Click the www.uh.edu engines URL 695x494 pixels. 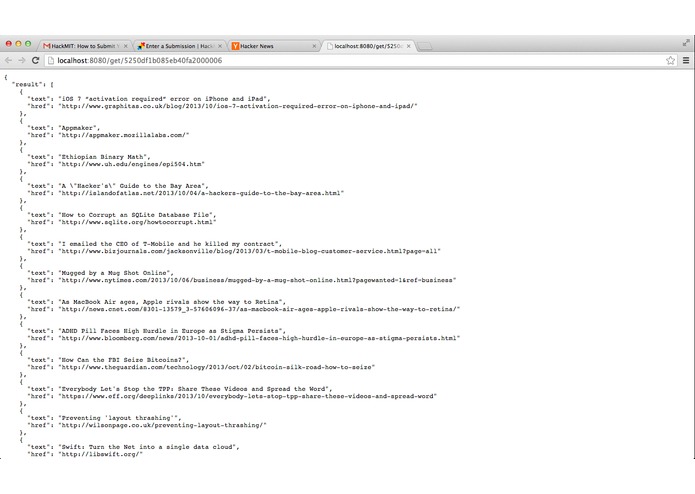132,164
